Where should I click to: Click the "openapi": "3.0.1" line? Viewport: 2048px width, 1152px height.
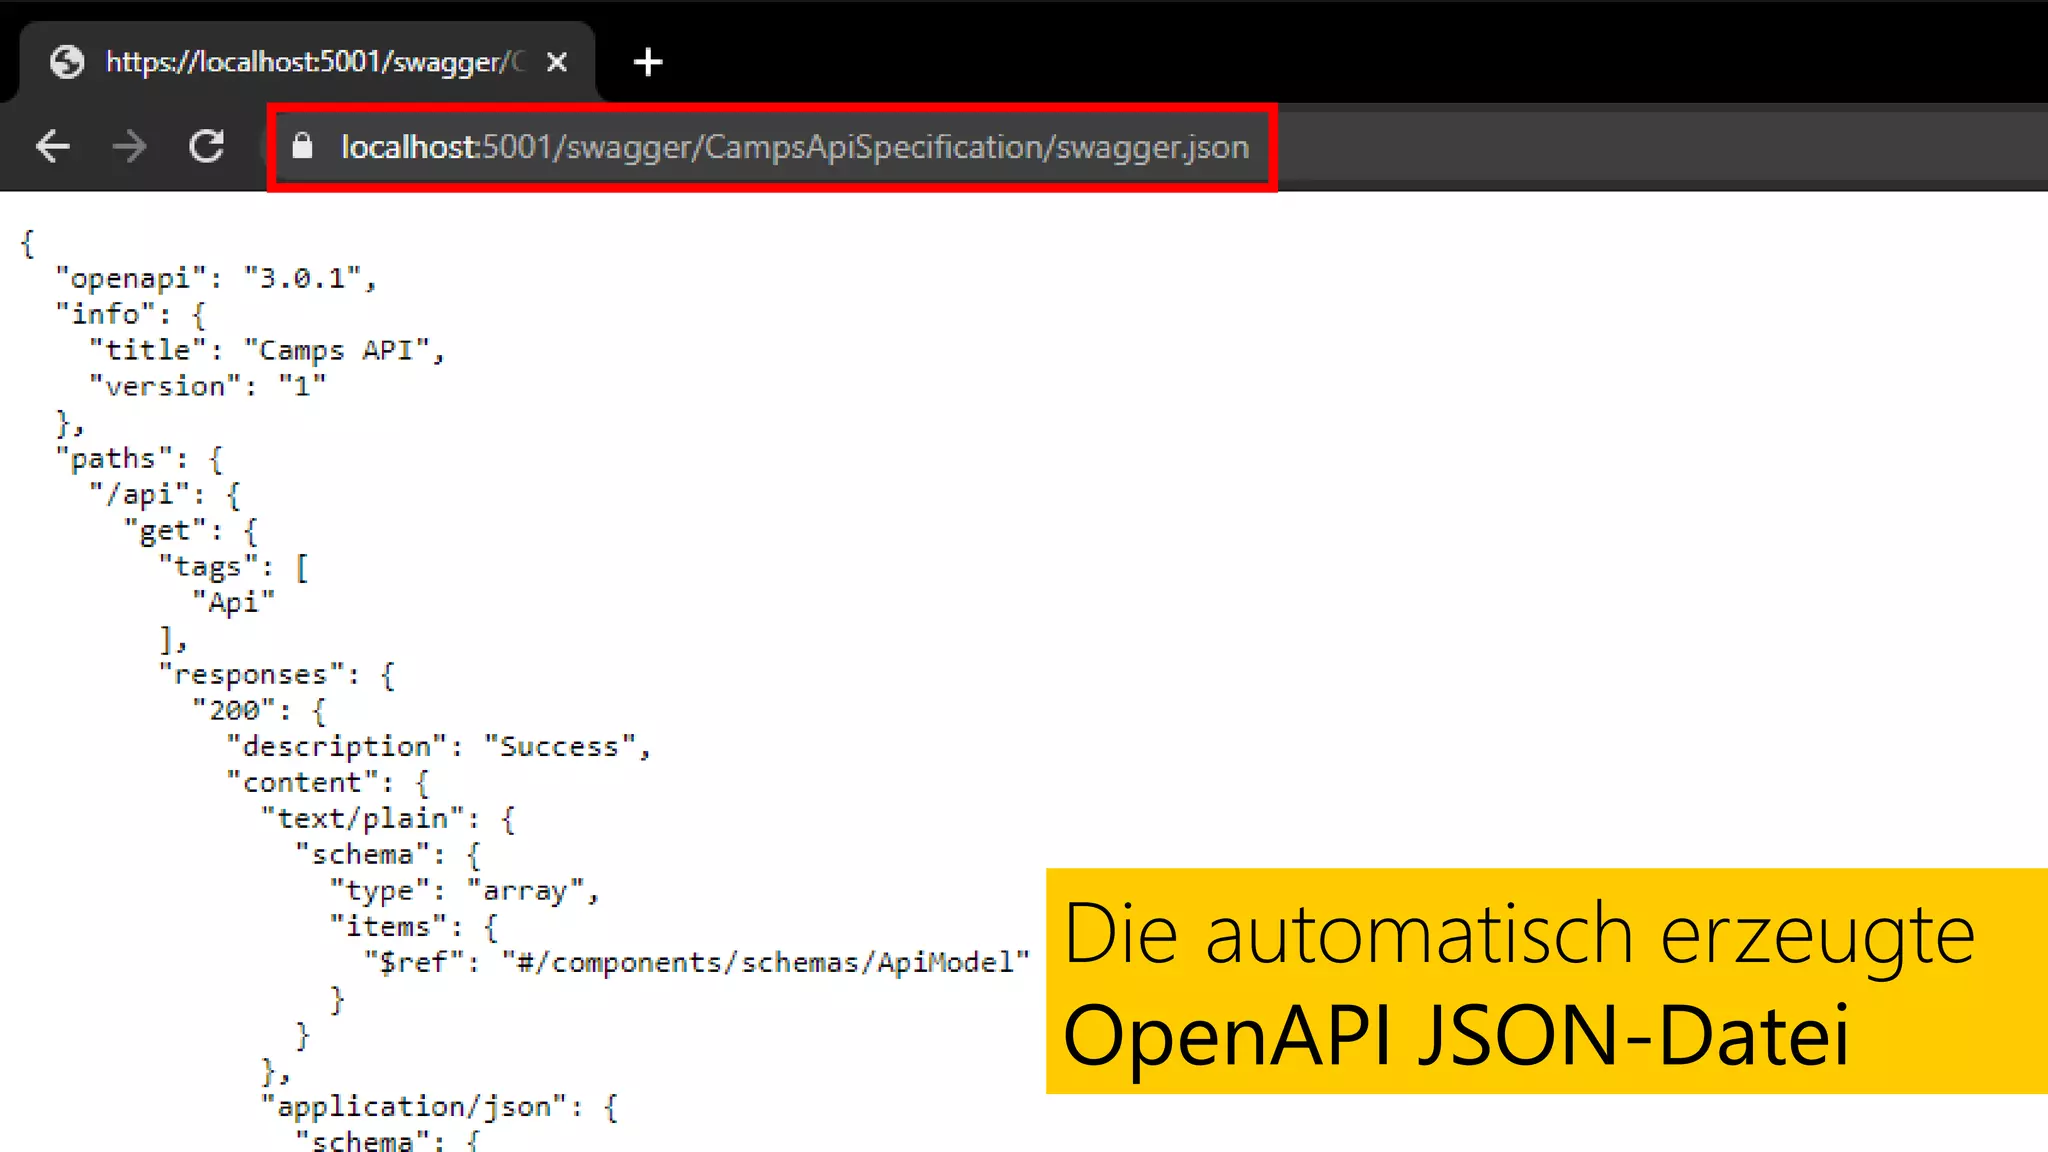(x=216, y=278)
